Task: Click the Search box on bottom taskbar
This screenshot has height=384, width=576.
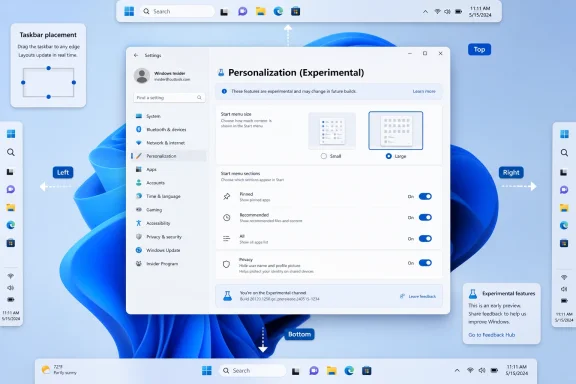Action: (x=252, y=370)
